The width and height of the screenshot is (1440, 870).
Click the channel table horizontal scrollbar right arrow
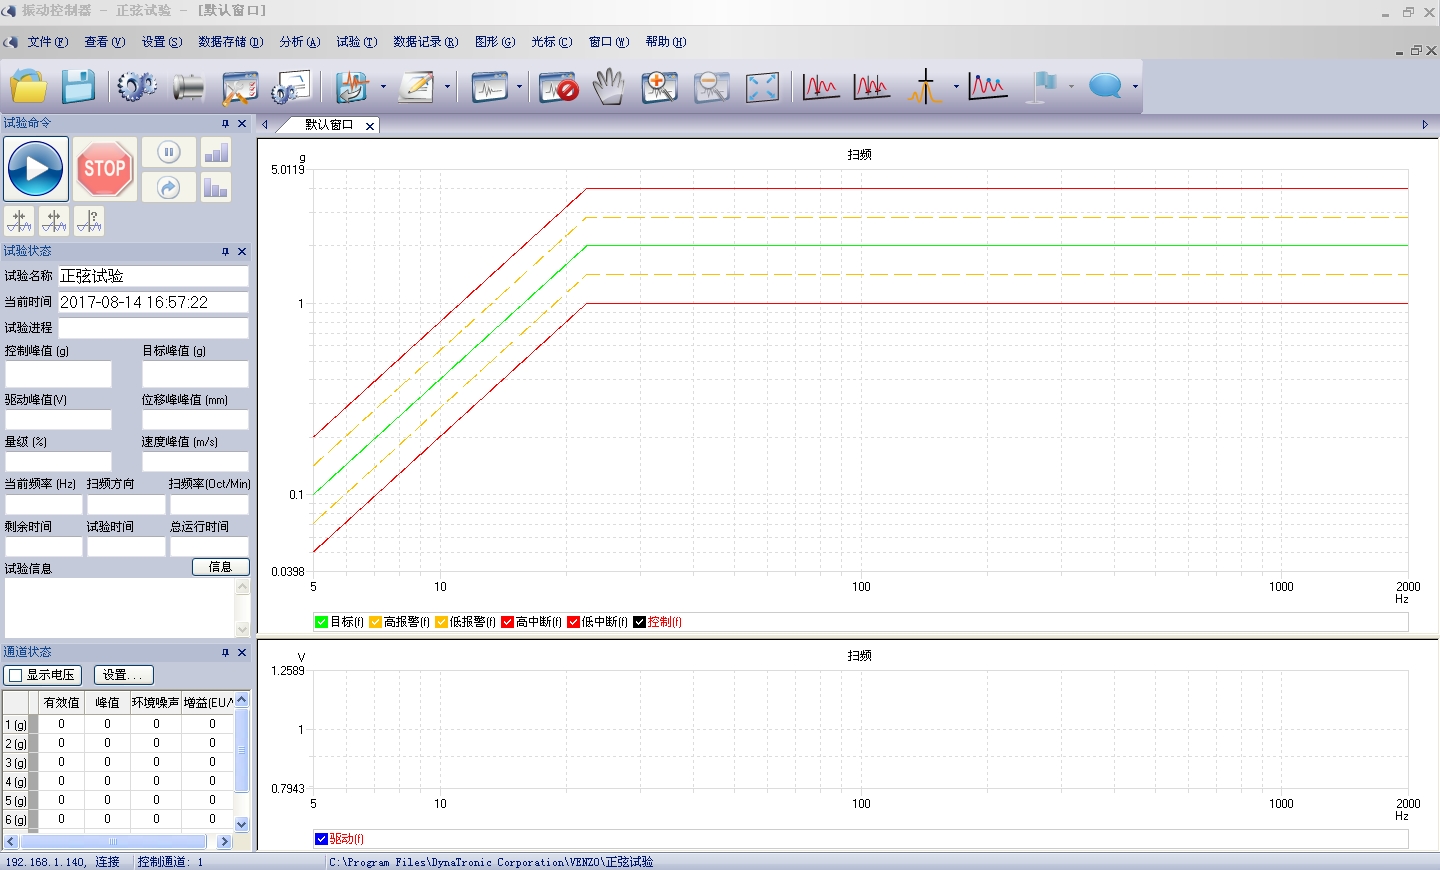pos(224,842)
